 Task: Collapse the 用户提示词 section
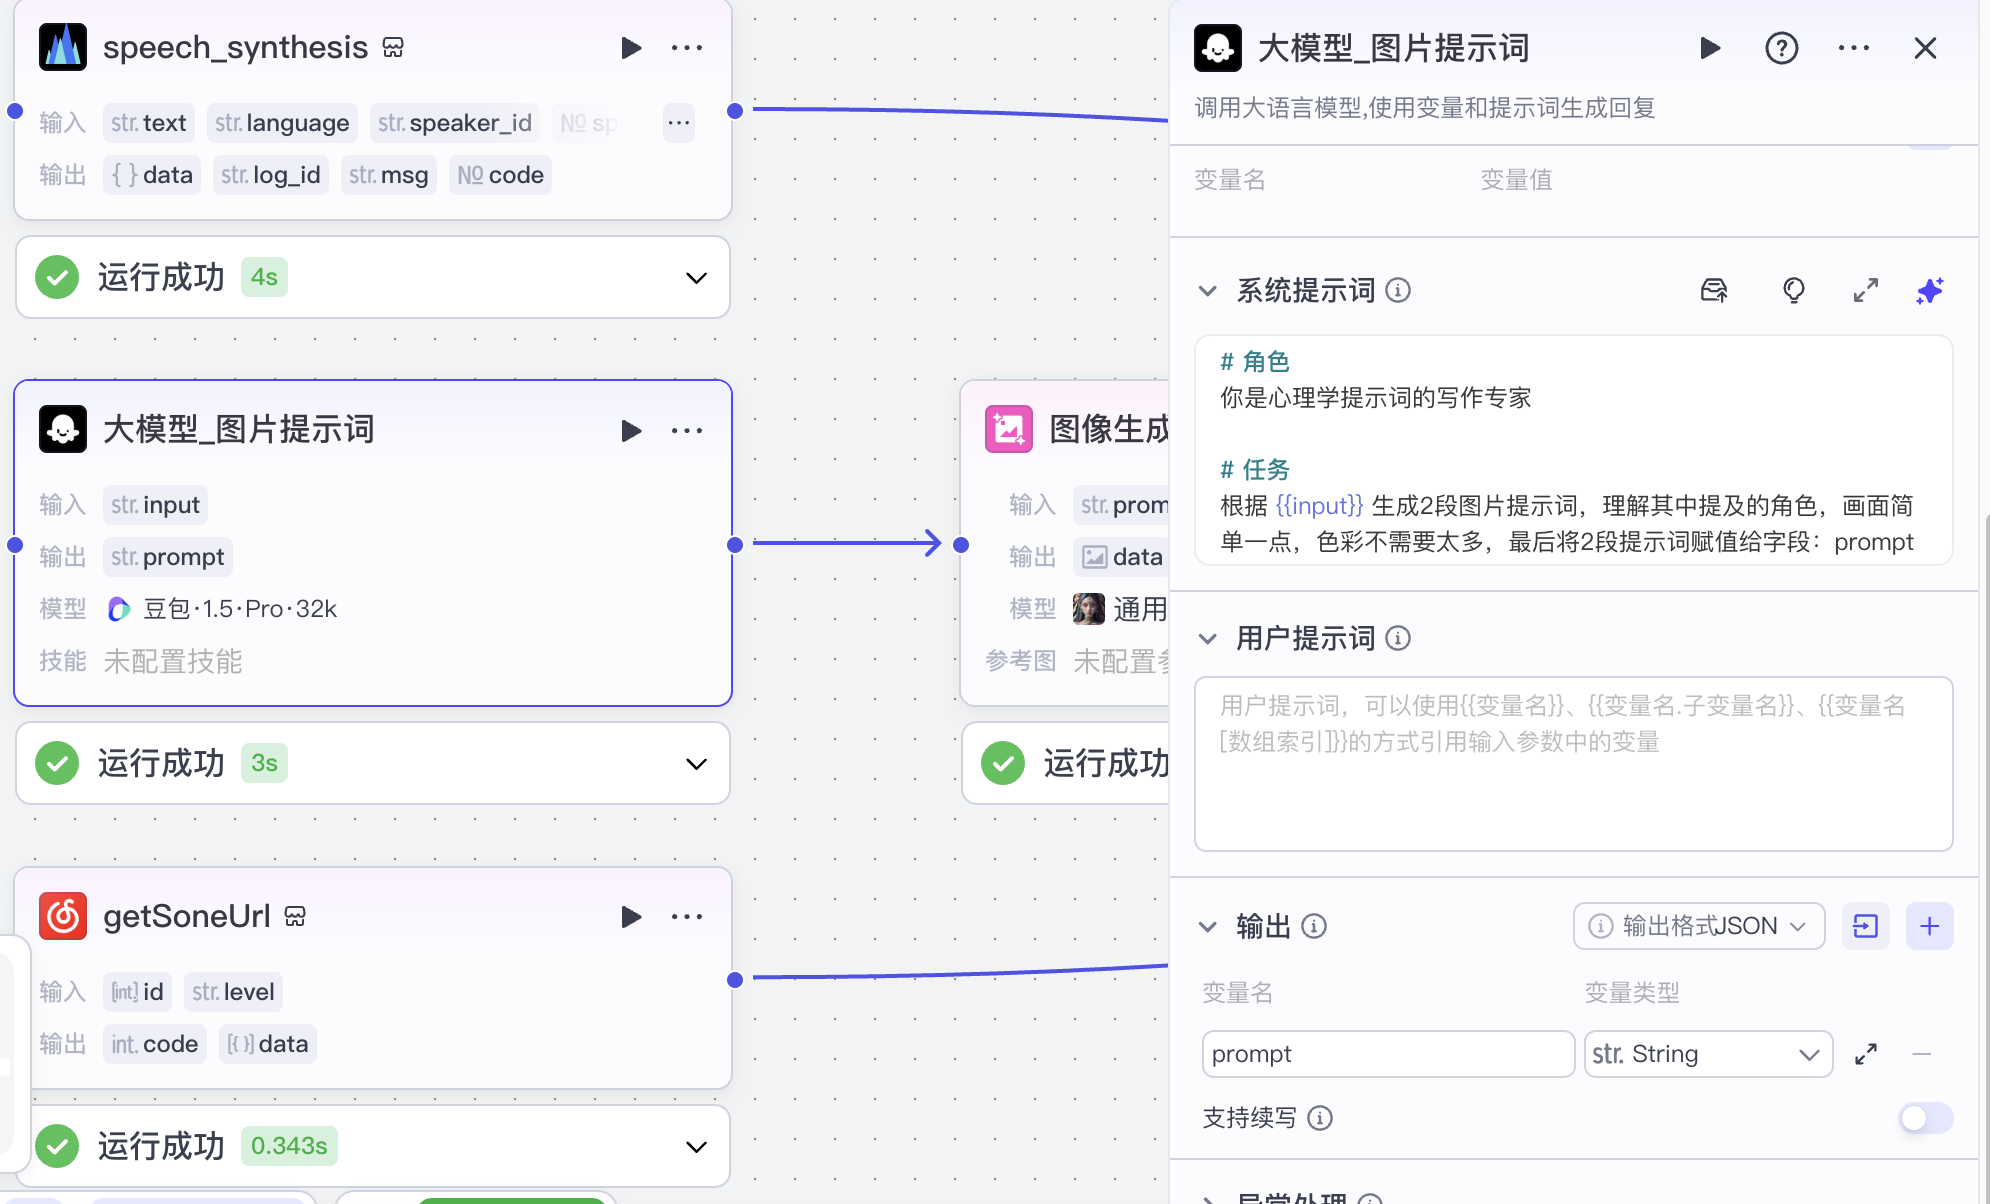click(x=1208, y=638)
